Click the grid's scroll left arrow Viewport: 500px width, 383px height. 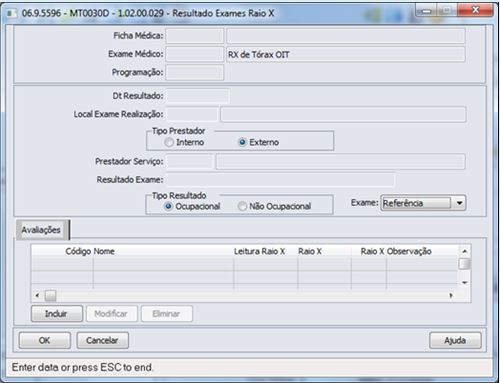(37, 295)
